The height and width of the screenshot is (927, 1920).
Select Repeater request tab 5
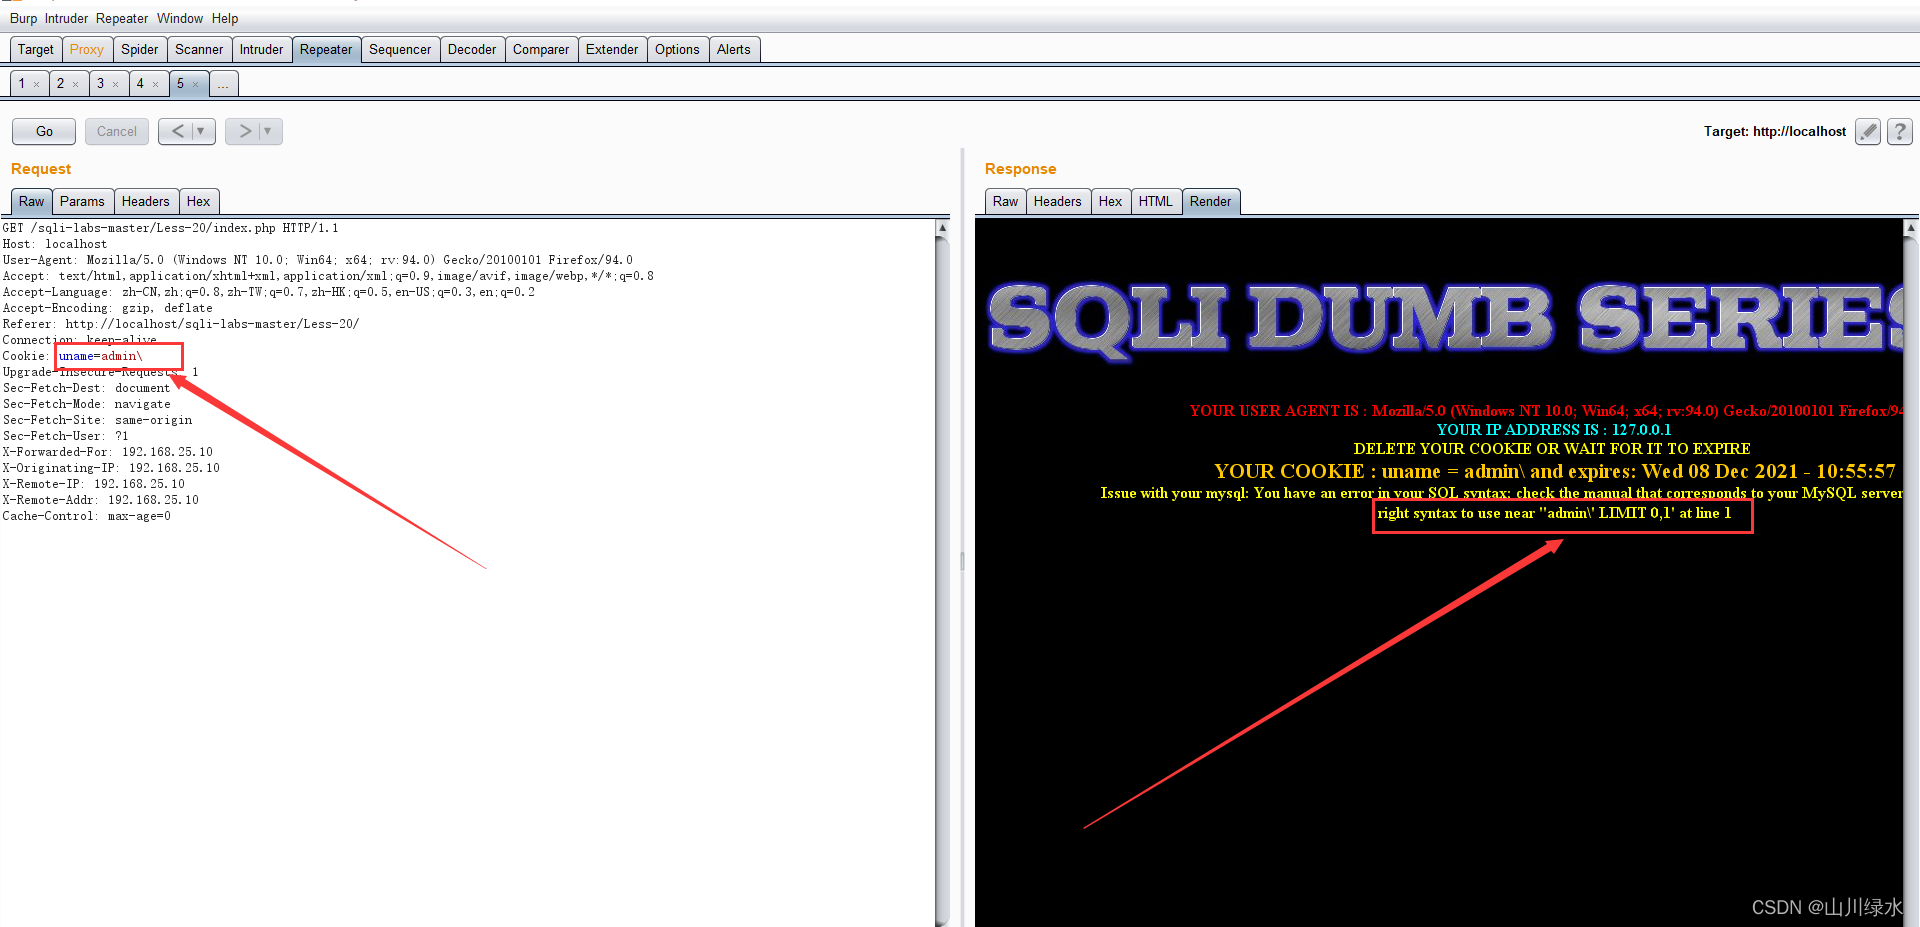pos(180,83)
